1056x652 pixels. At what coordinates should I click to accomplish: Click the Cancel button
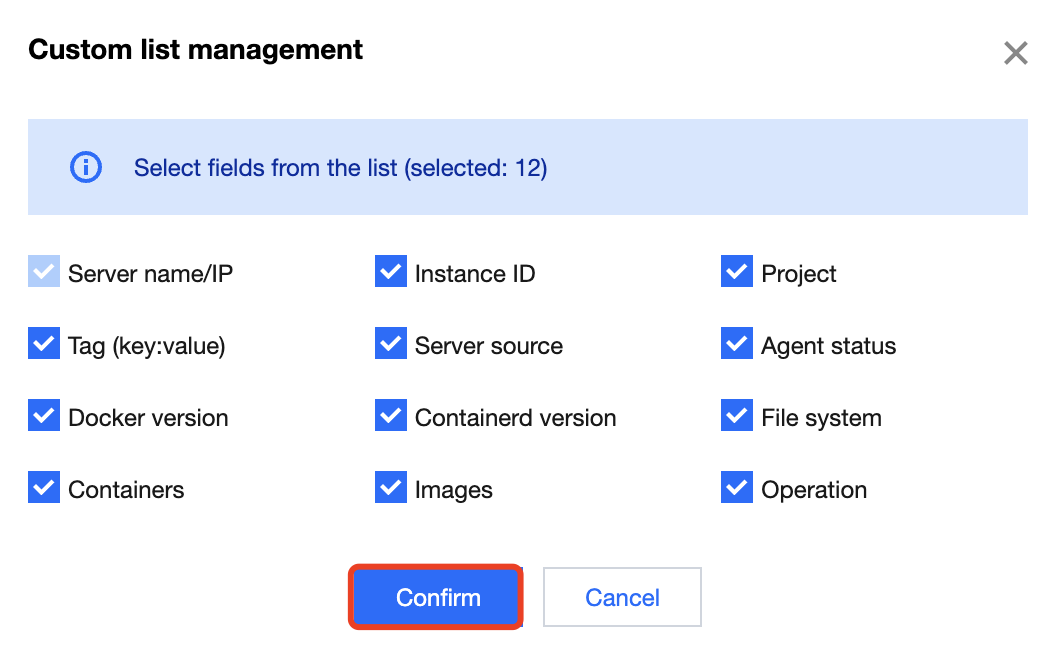pos(622,597)
